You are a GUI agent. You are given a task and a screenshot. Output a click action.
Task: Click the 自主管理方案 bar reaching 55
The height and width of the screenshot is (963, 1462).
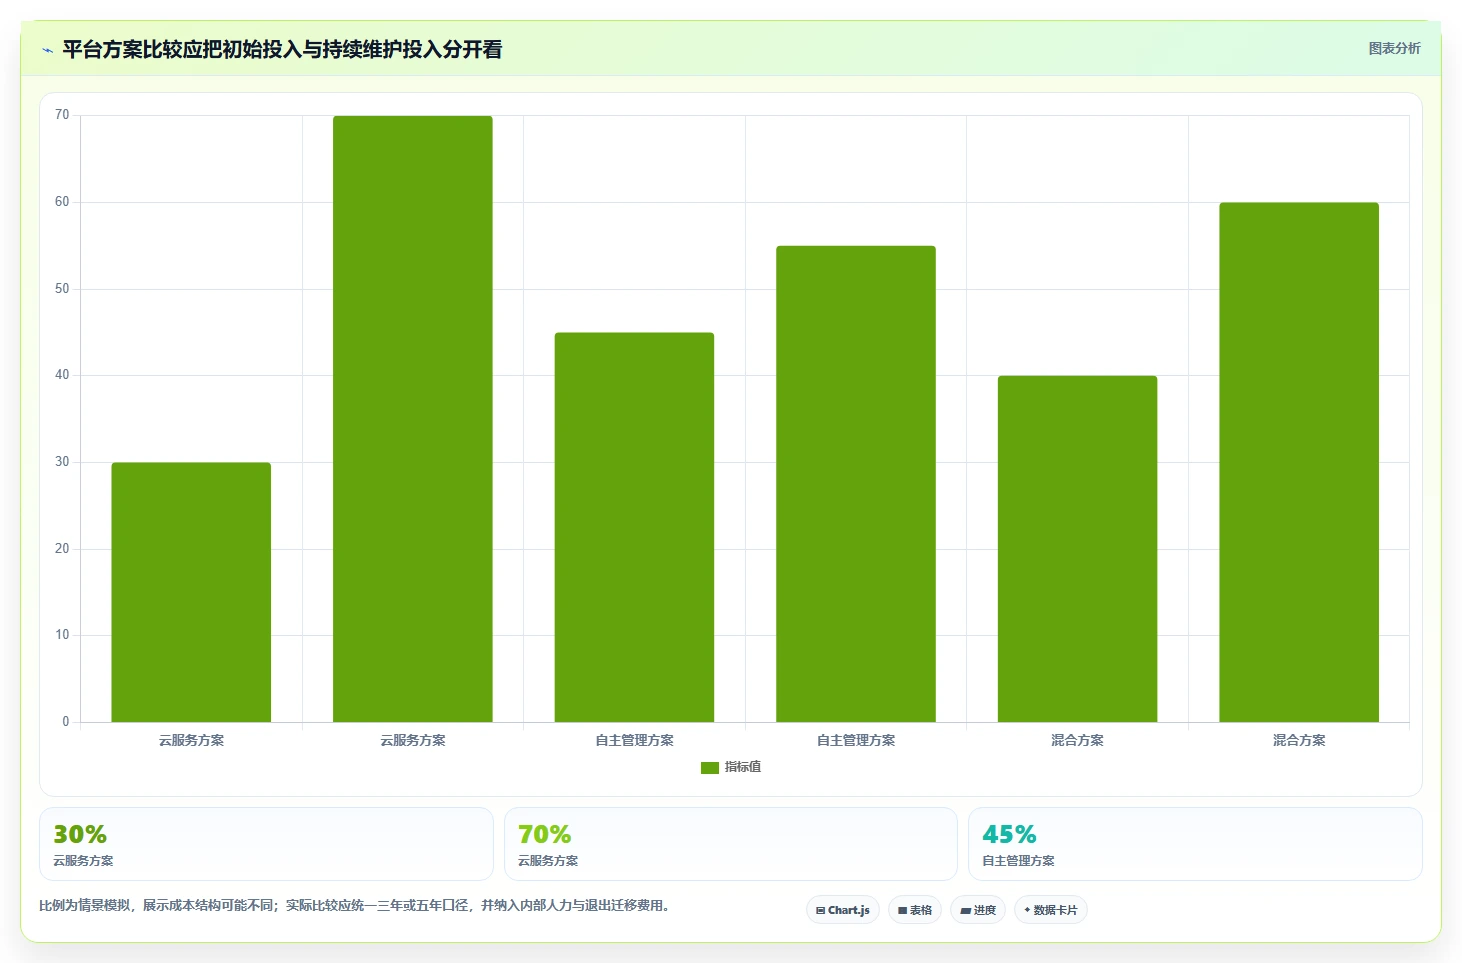point(856,484)
